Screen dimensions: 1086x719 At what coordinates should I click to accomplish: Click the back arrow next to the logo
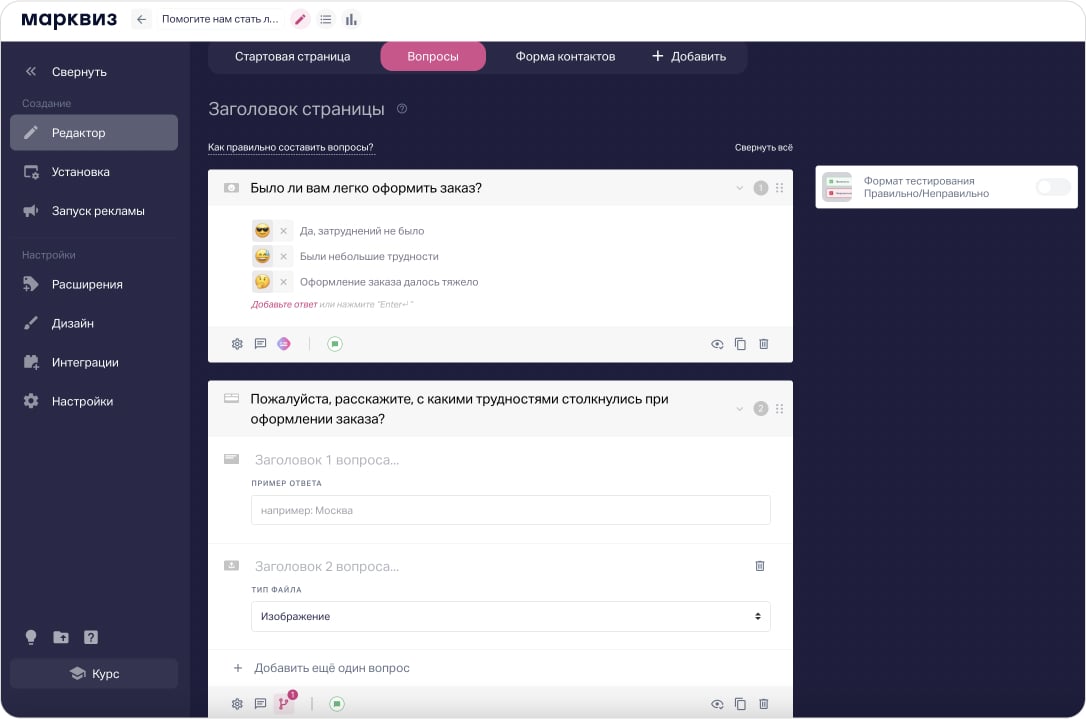[x=141, y=19]
